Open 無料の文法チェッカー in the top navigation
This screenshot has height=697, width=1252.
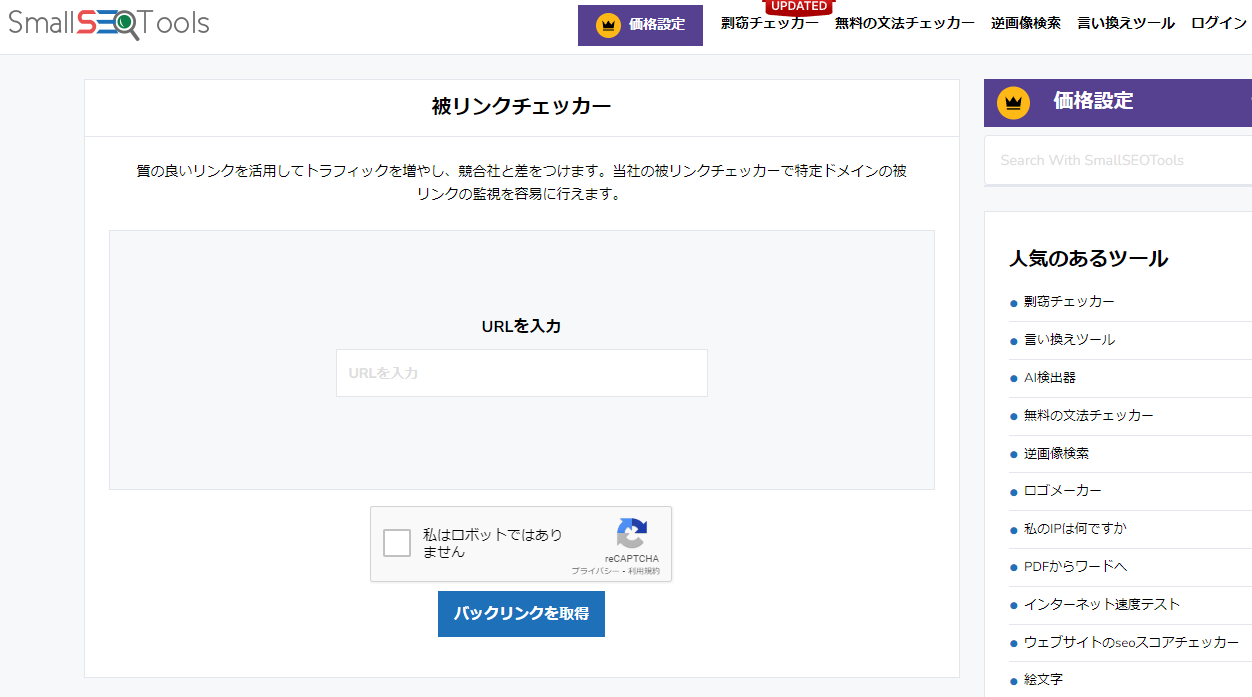click(904, 23)
